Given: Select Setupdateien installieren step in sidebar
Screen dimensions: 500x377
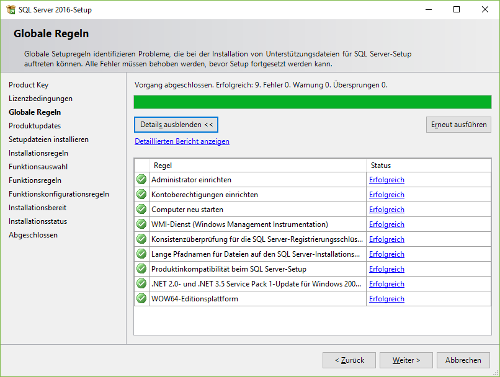Looking at the screenshot, I should point(48,139).
